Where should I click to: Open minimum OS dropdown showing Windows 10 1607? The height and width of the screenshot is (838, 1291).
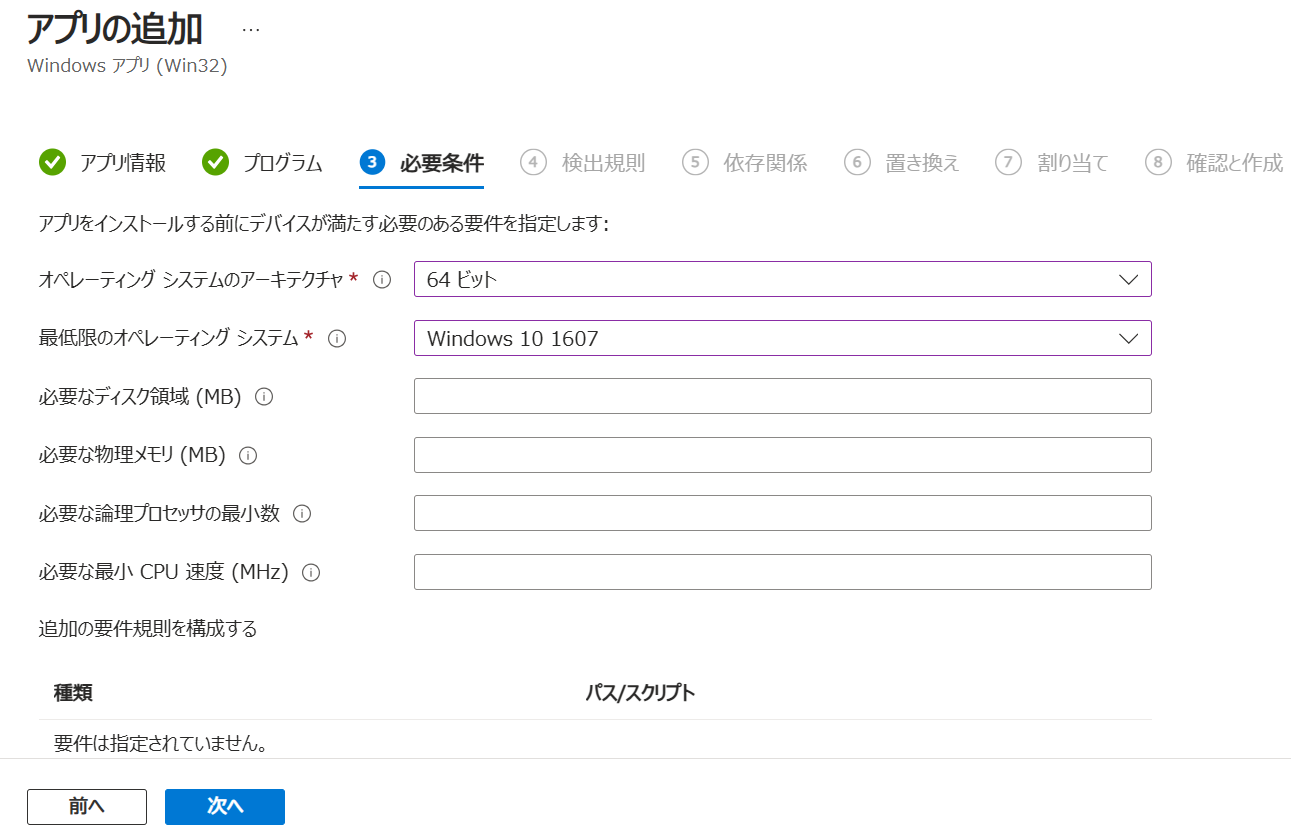(x=782, y=338)
